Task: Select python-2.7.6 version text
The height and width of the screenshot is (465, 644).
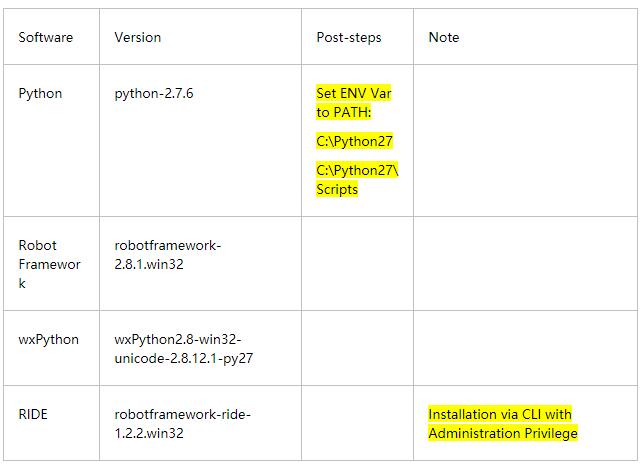Action: [154, 94]
